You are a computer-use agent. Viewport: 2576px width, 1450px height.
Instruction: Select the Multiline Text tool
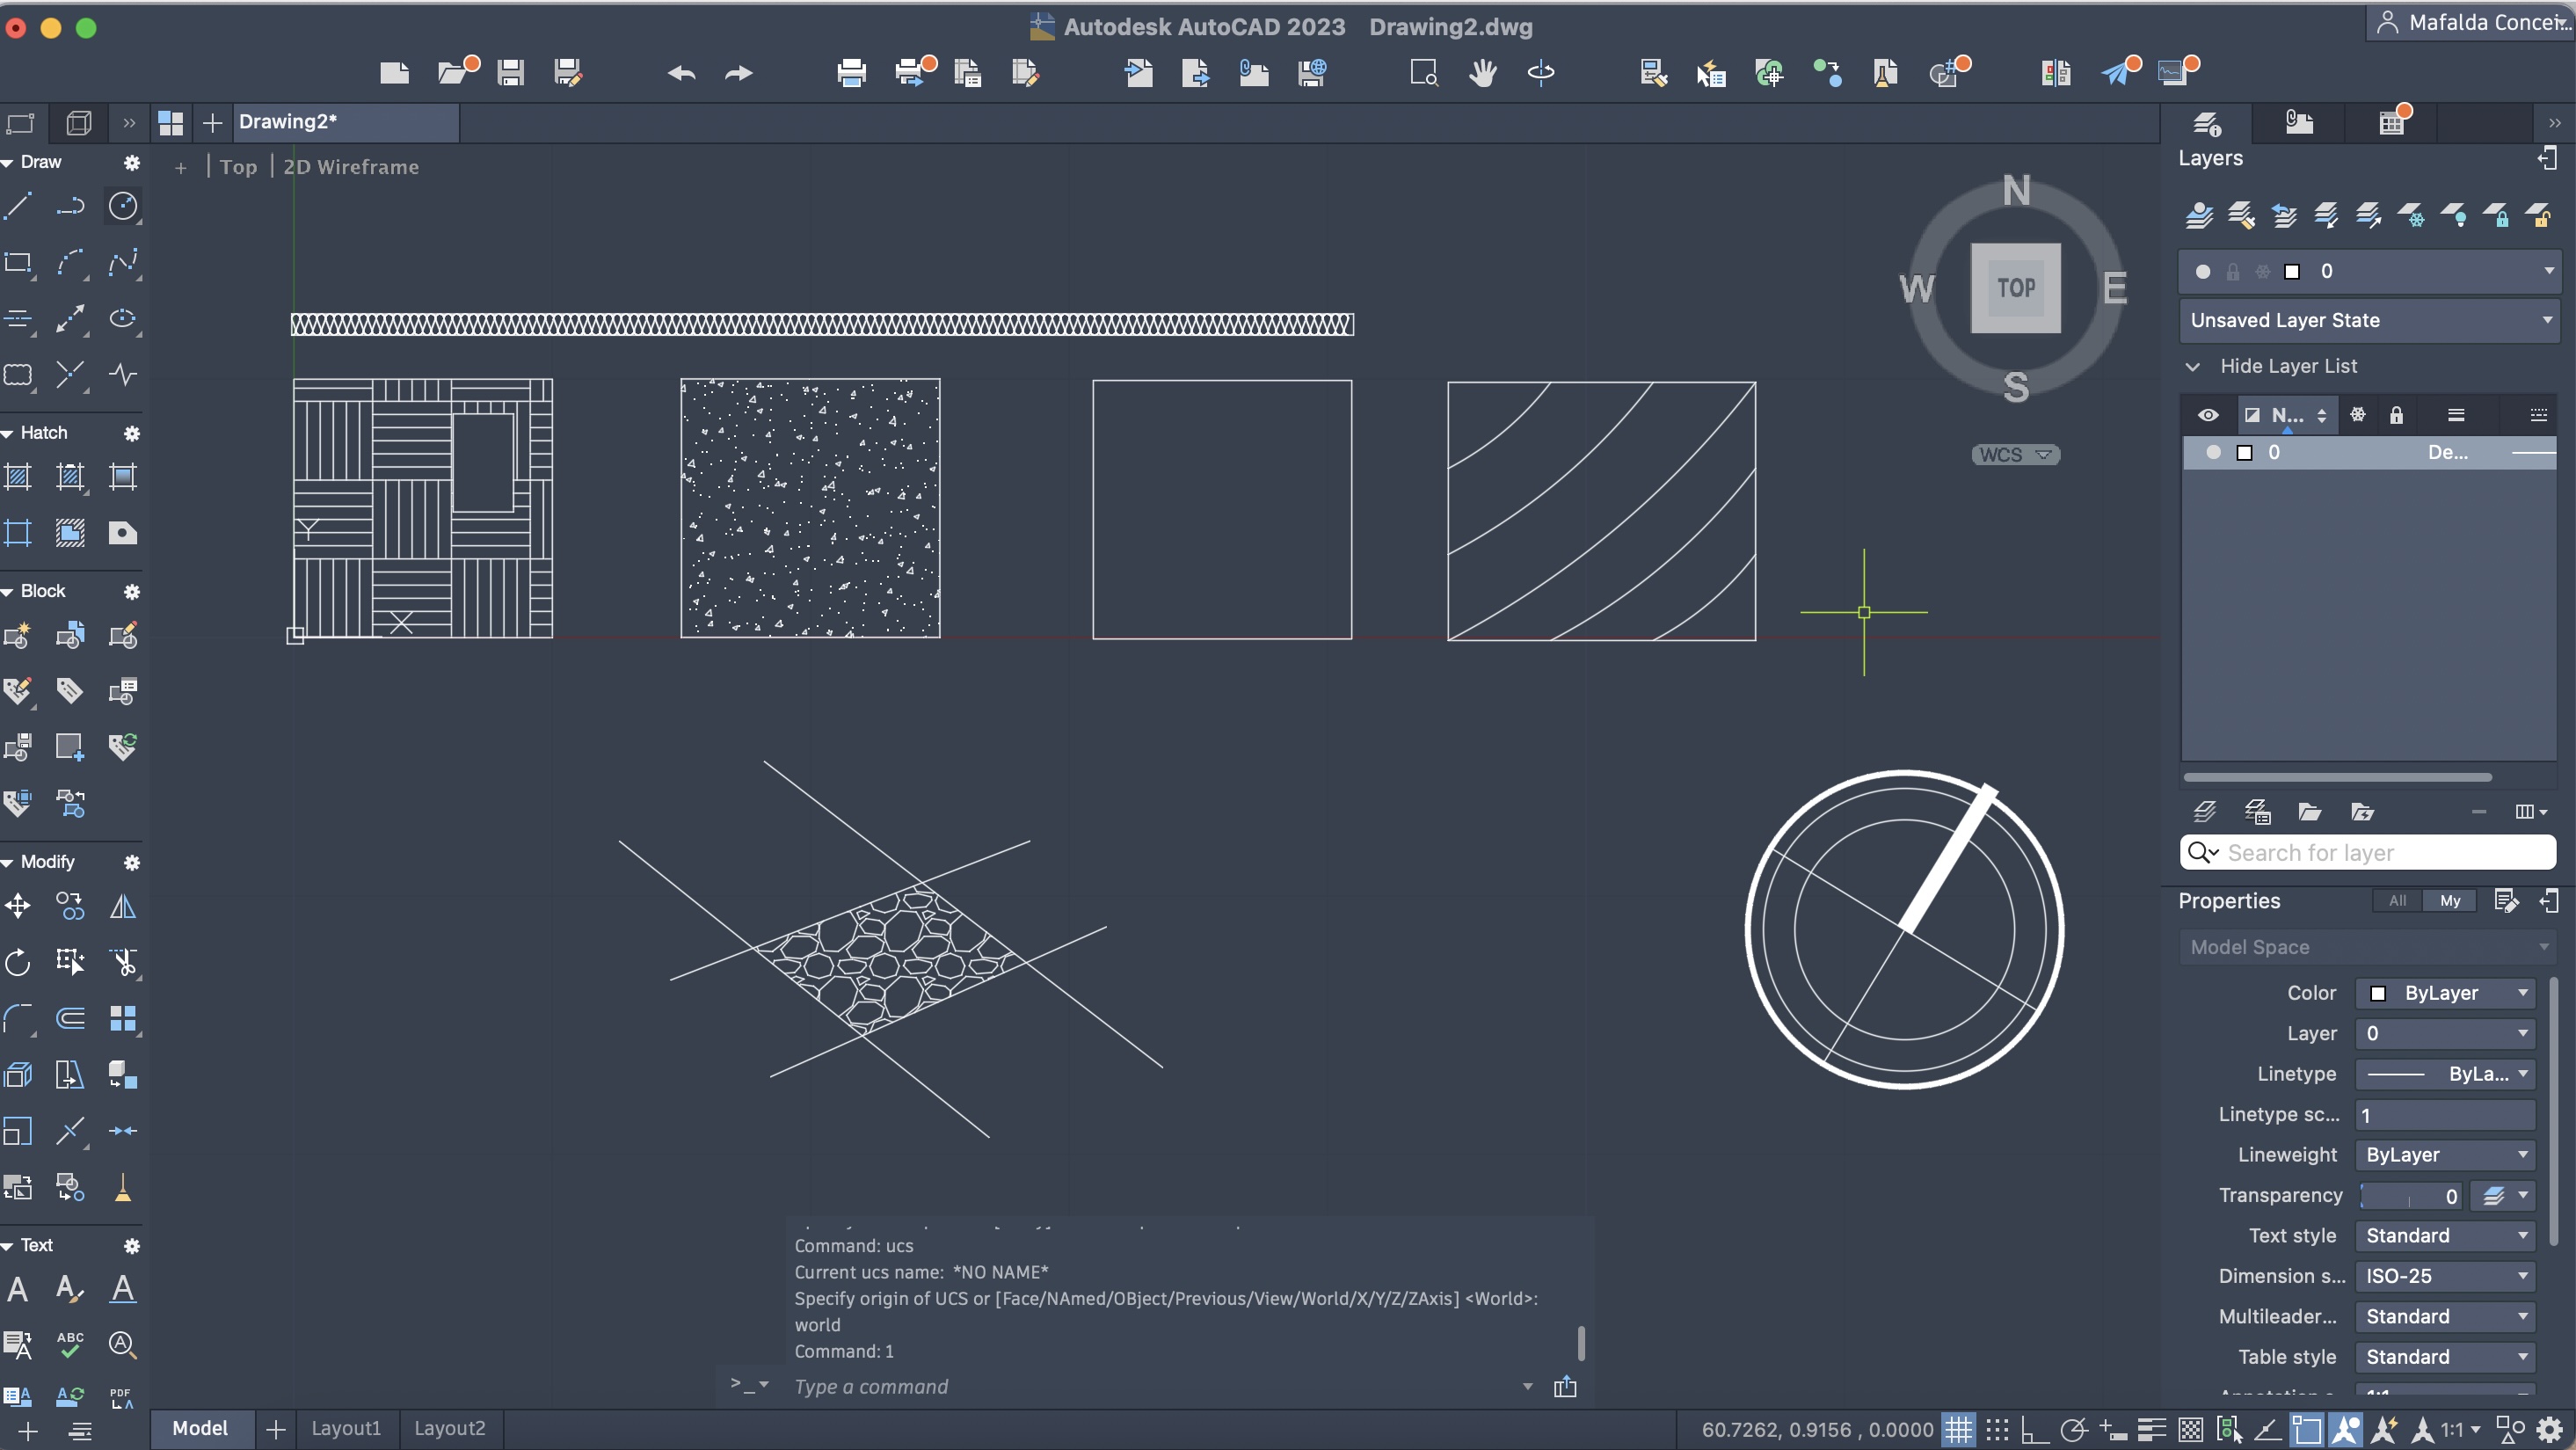[18, 1289]
